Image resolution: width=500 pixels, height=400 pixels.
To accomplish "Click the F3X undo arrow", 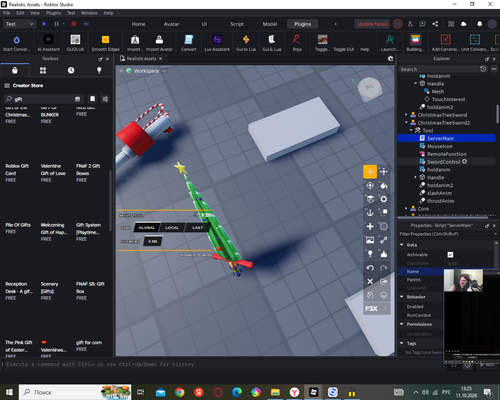I will (370, 268).
